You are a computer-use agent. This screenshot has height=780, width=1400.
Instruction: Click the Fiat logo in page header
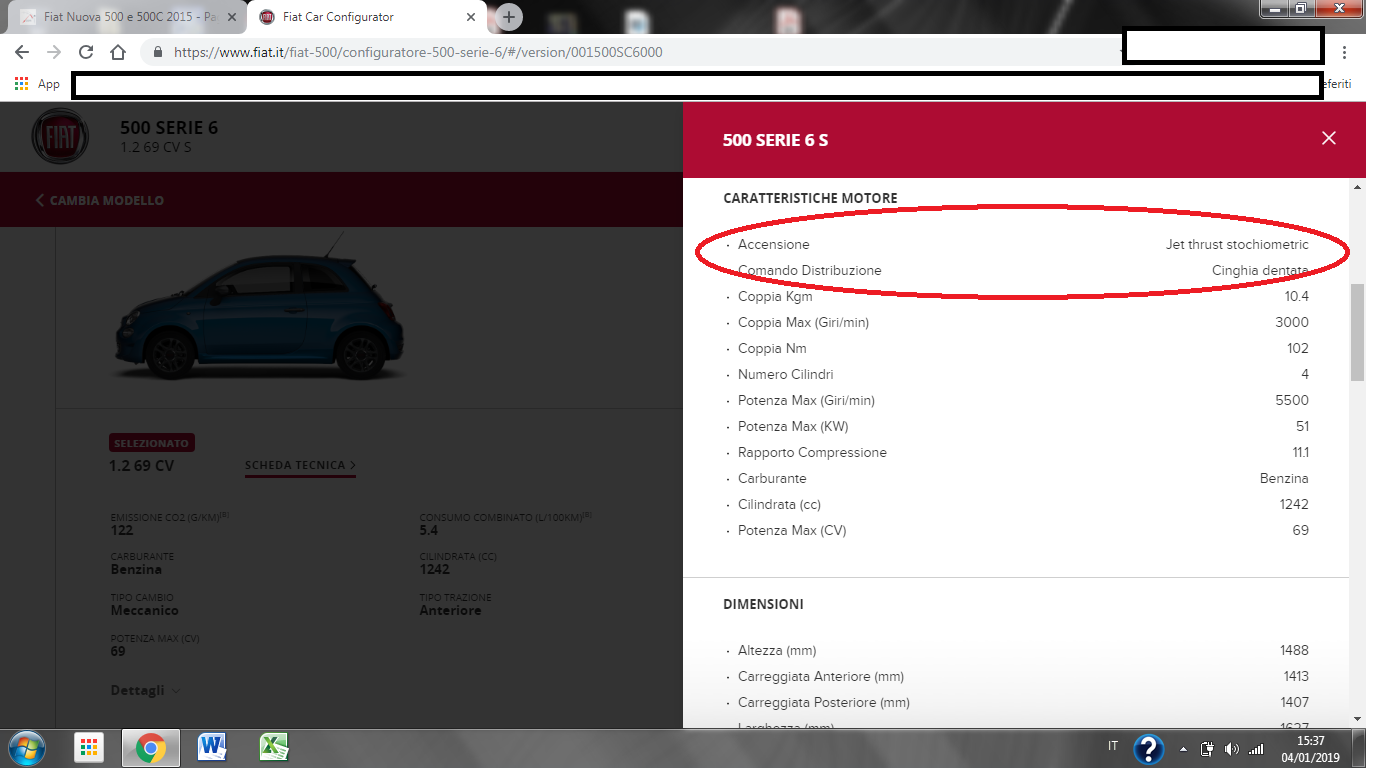(61, 138)
